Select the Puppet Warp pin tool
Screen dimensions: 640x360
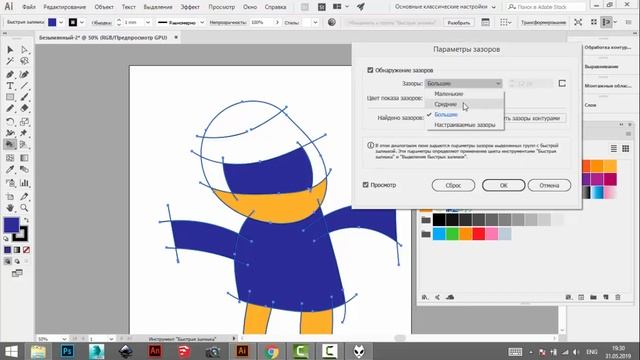click(24, 133)
